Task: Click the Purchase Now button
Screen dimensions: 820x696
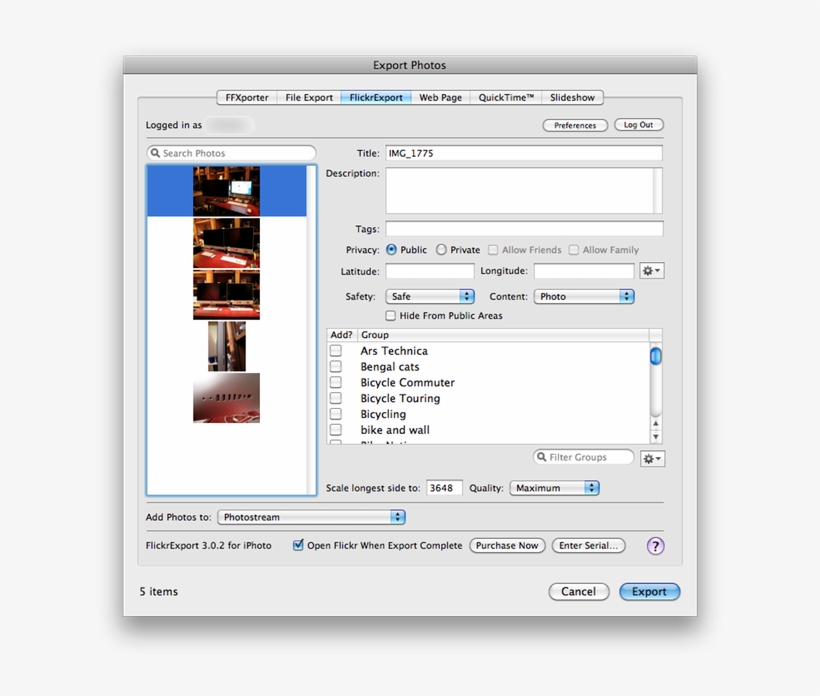Action: coord(507,545)
